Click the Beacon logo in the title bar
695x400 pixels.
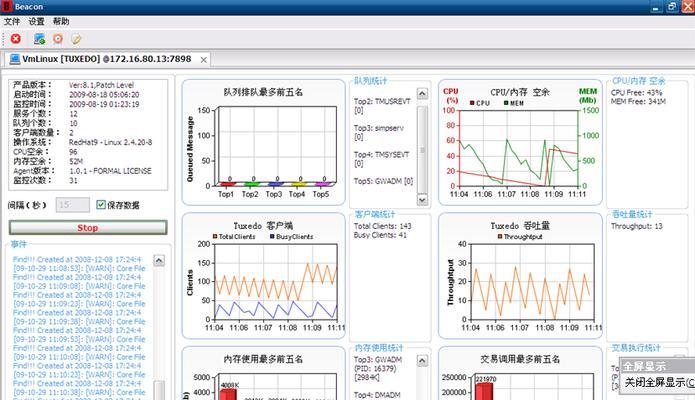(x=7, y=7)
